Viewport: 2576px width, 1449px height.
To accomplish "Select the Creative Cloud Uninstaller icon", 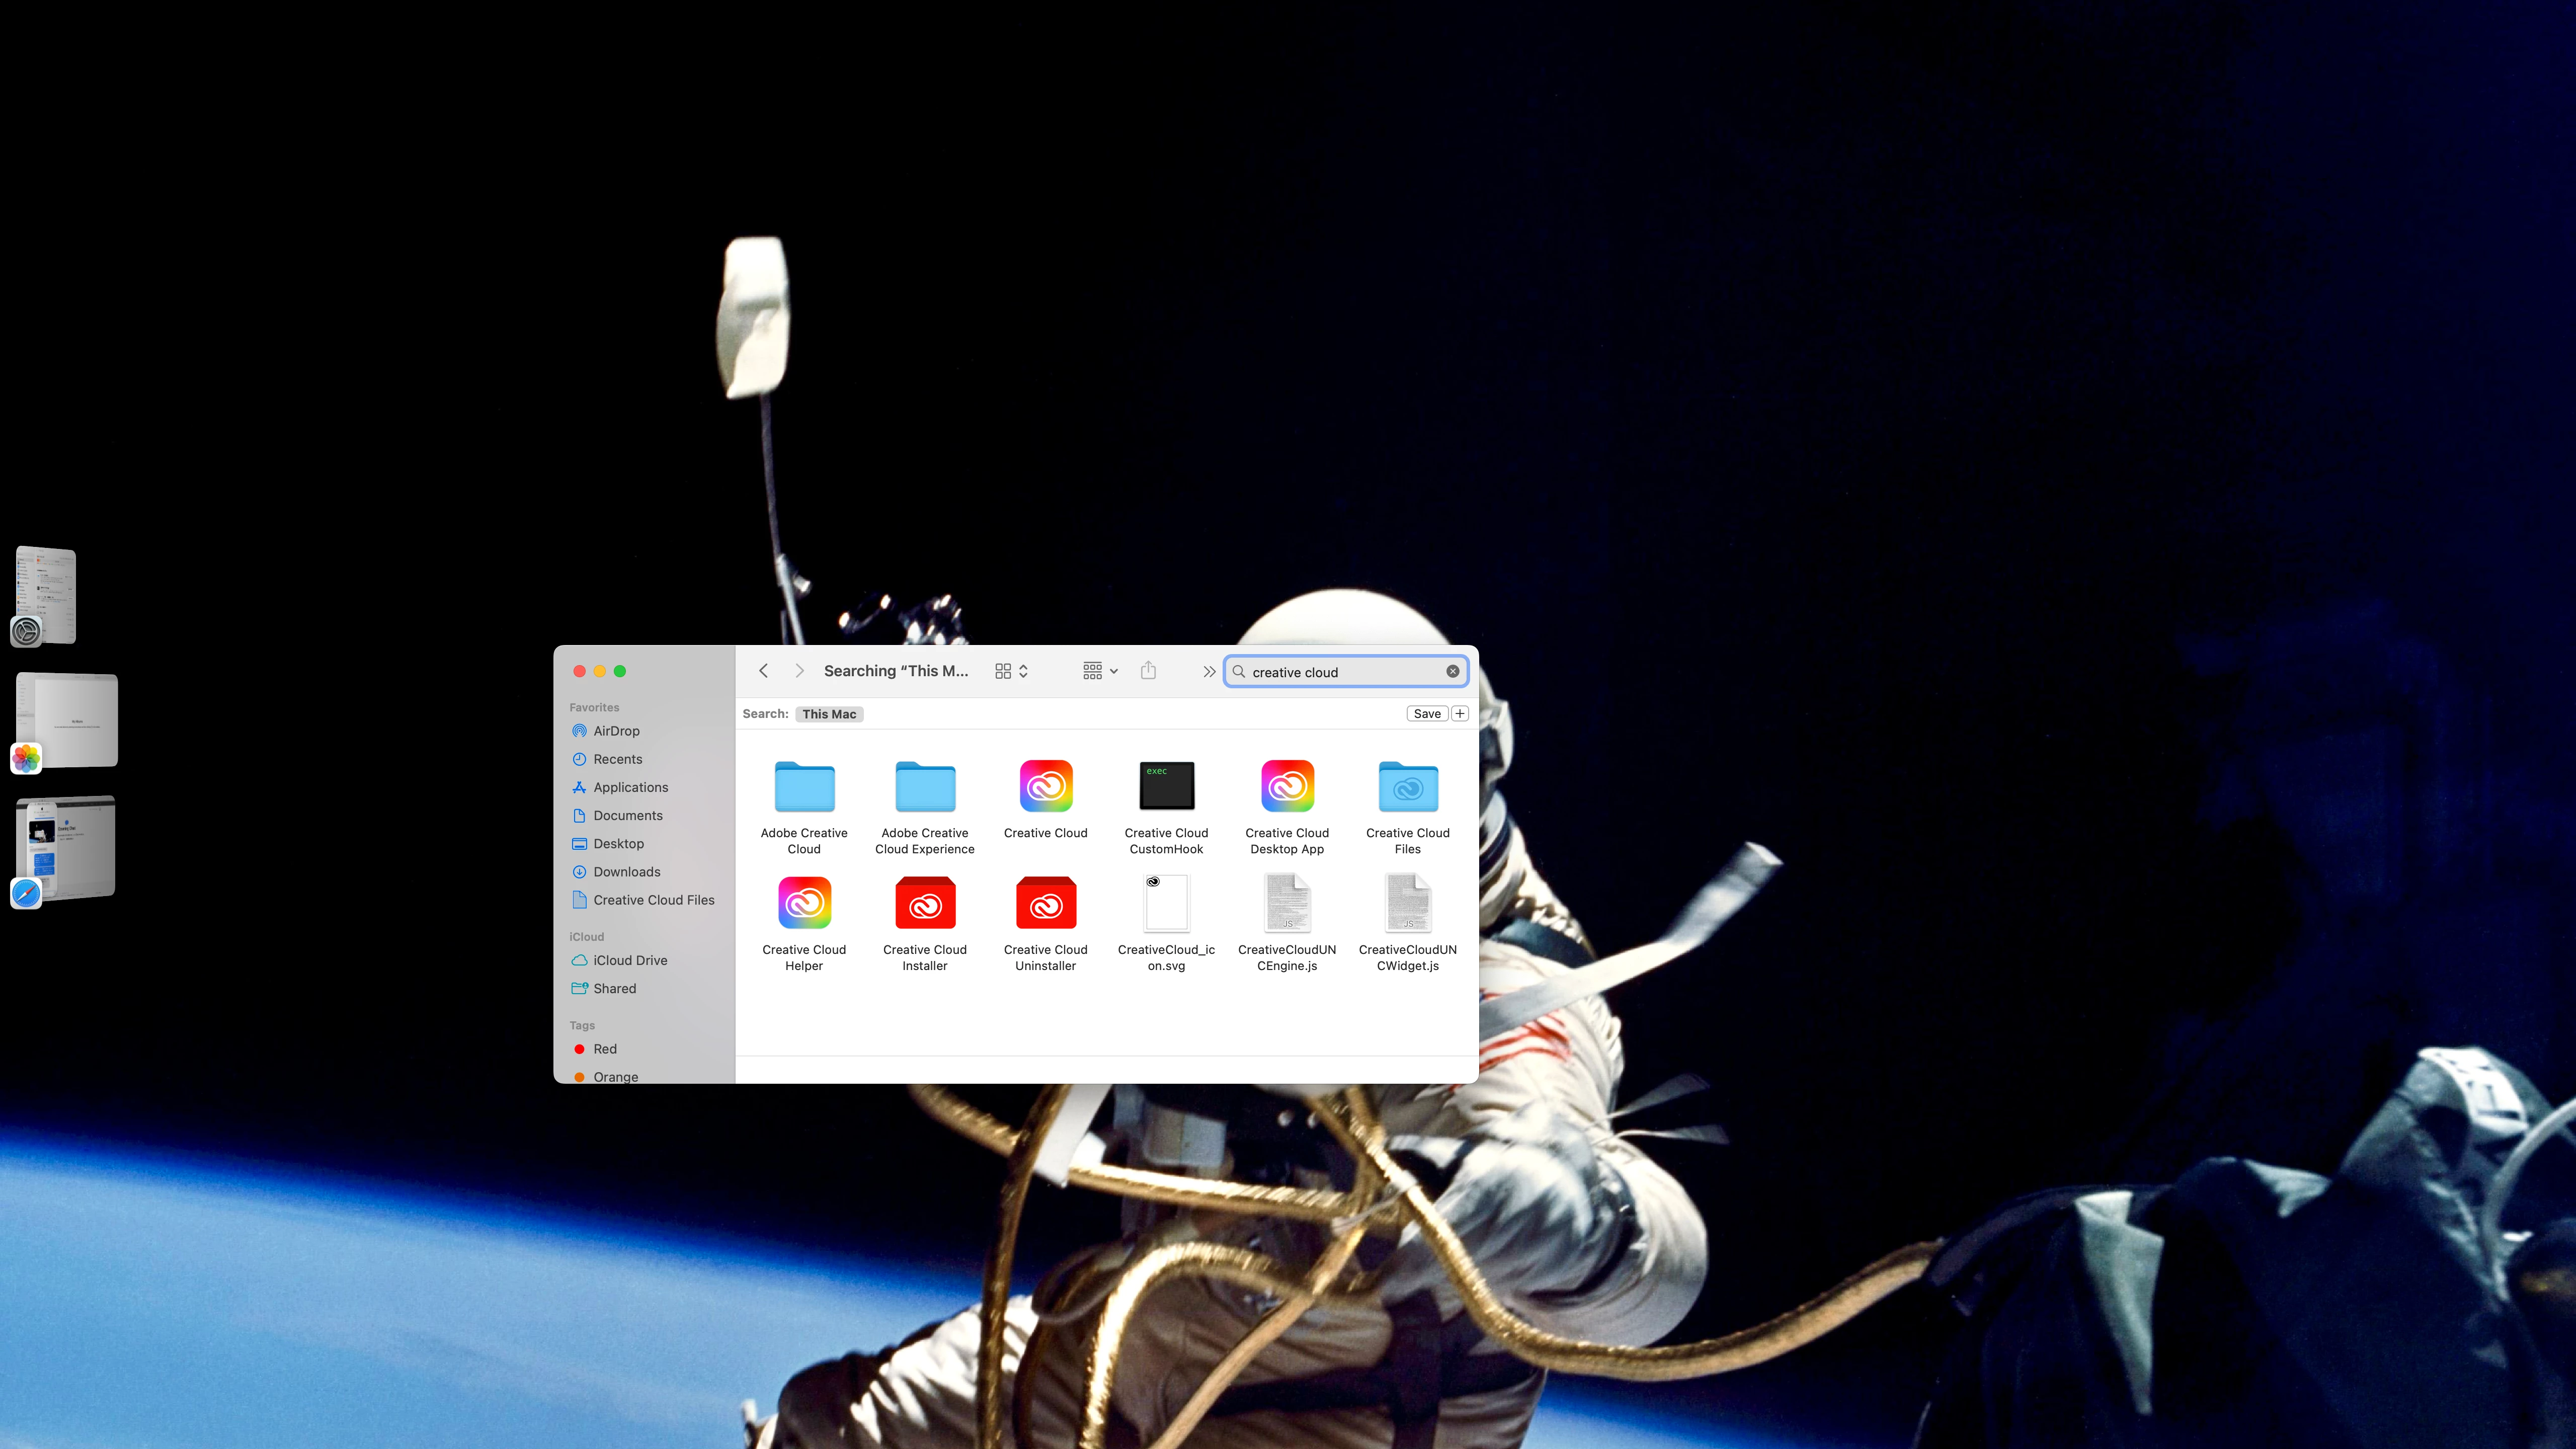I will 1045,904.
